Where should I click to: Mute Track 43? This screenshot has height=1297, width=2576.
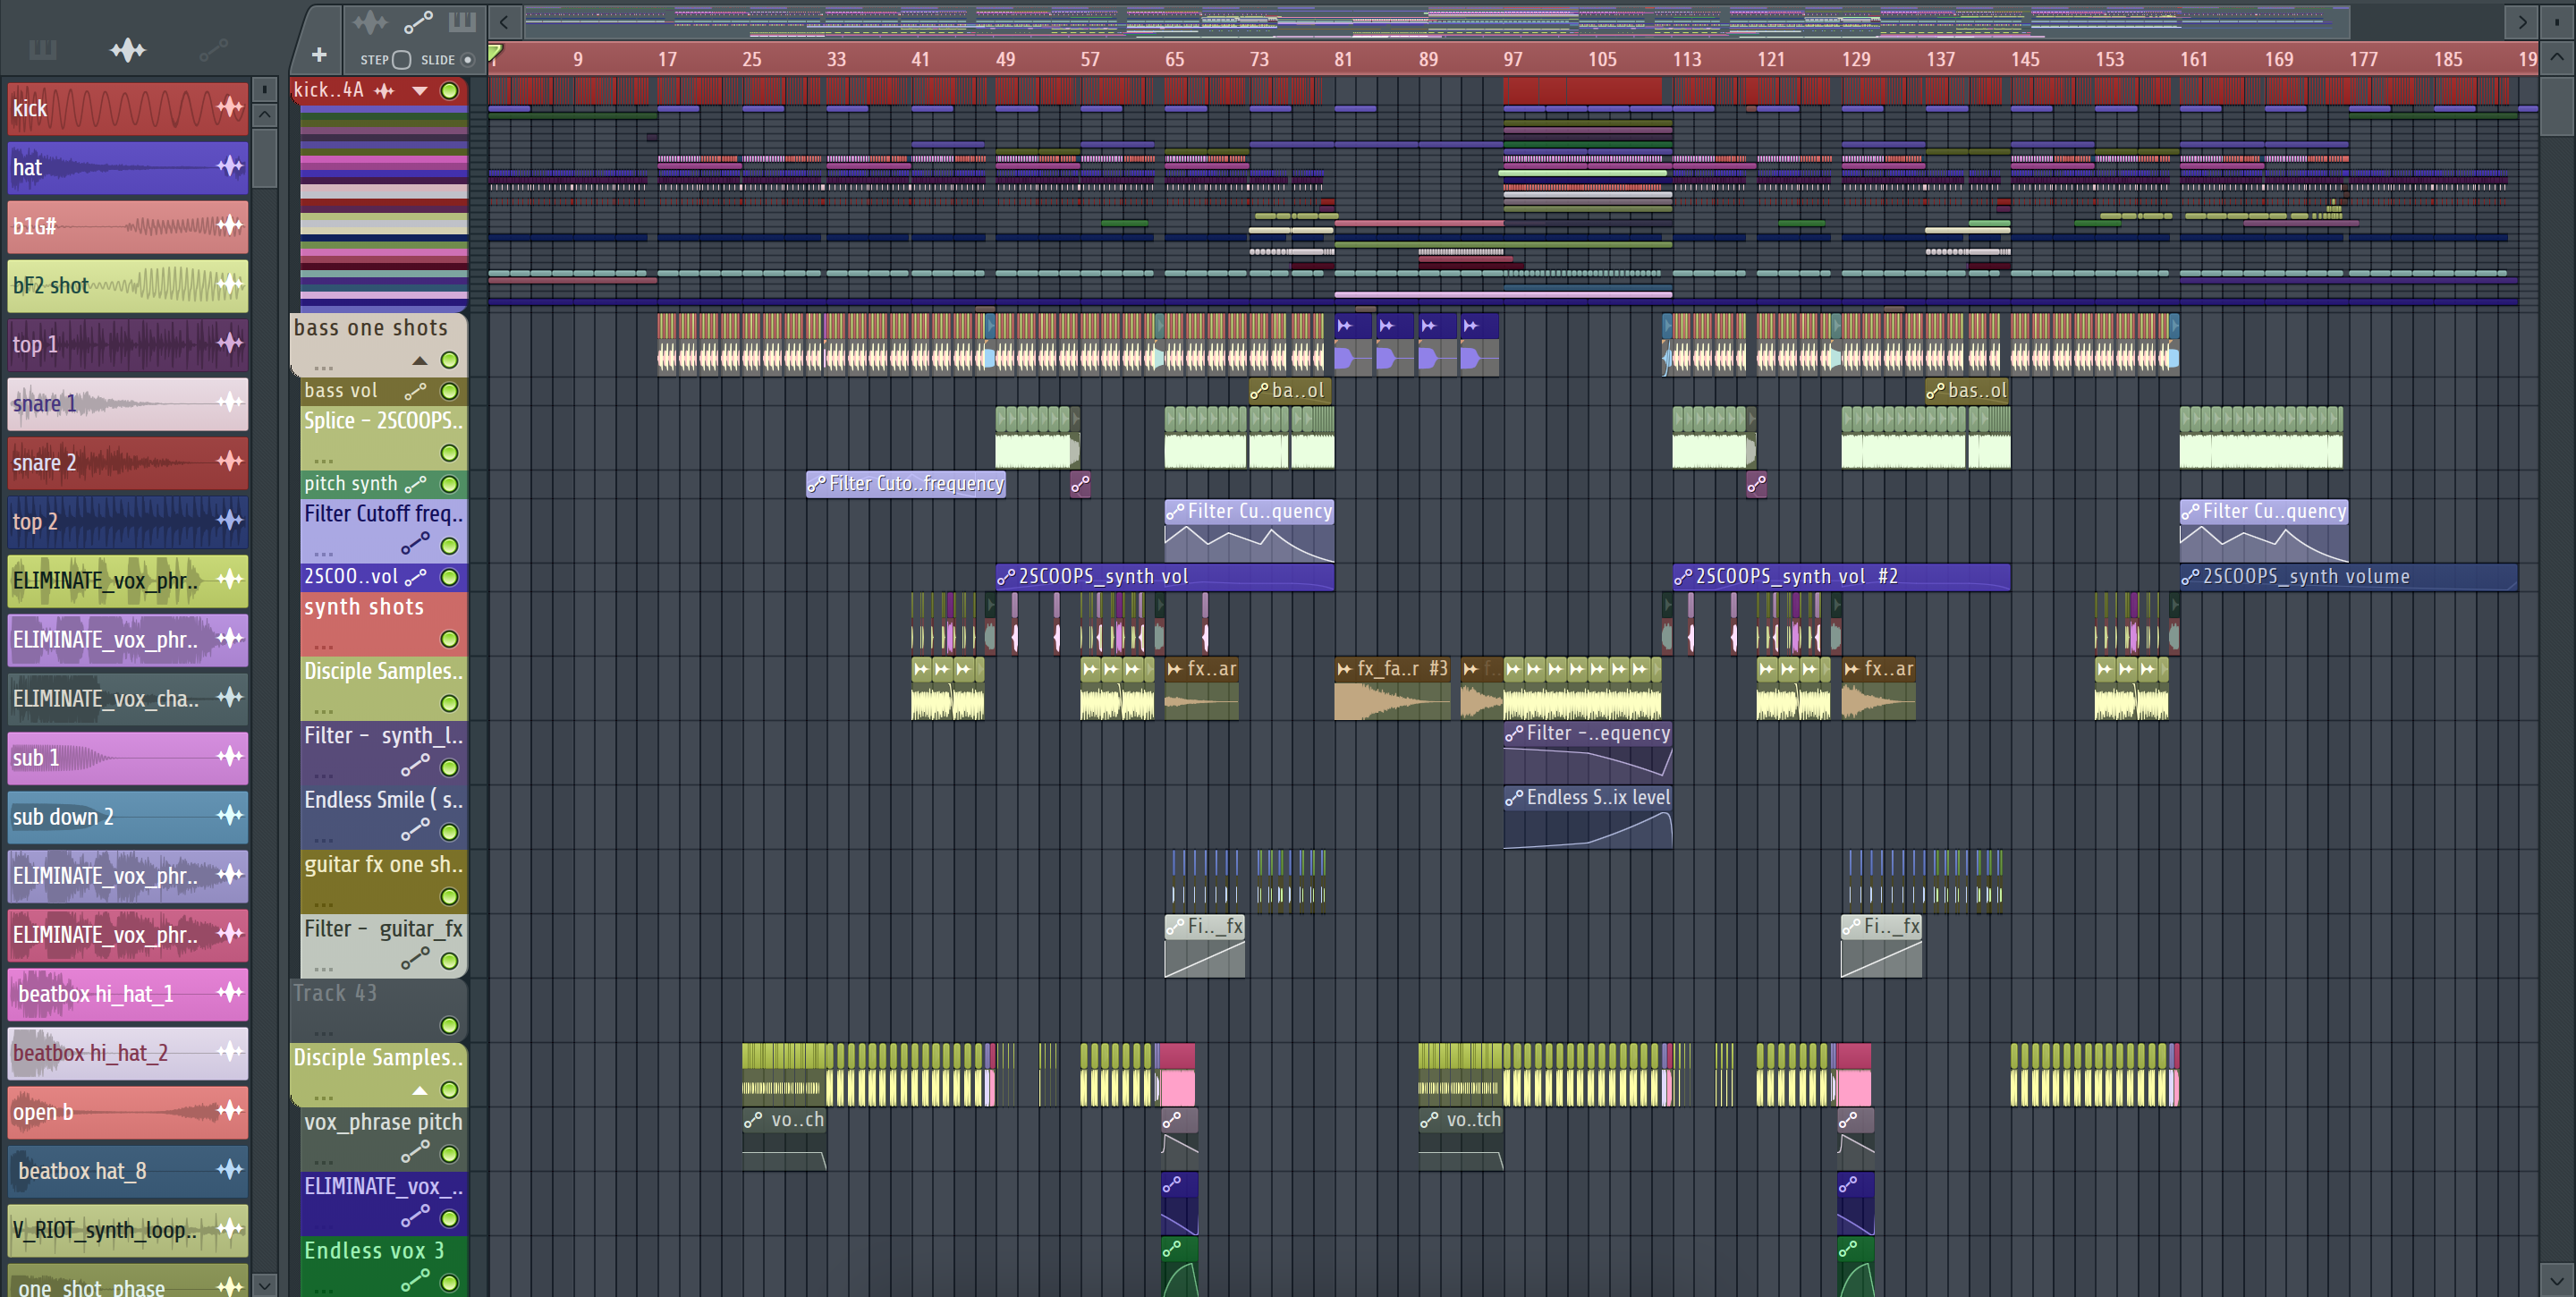point(450,1025)
